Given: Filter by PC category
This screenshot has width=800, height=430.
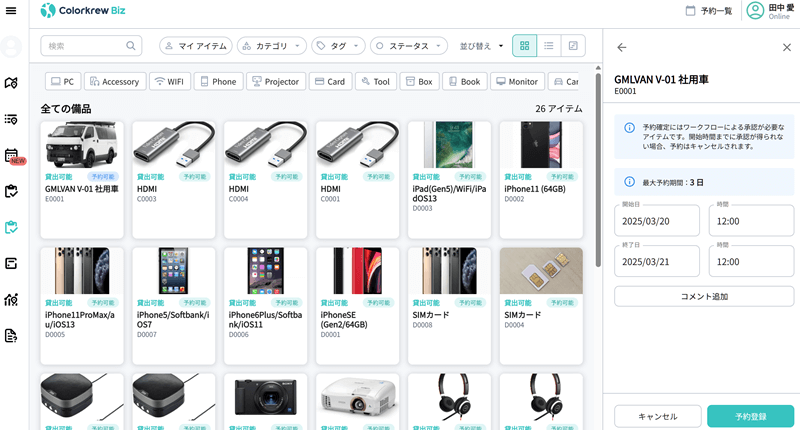Looking at the screenshot, I should [x=63, y=82].
